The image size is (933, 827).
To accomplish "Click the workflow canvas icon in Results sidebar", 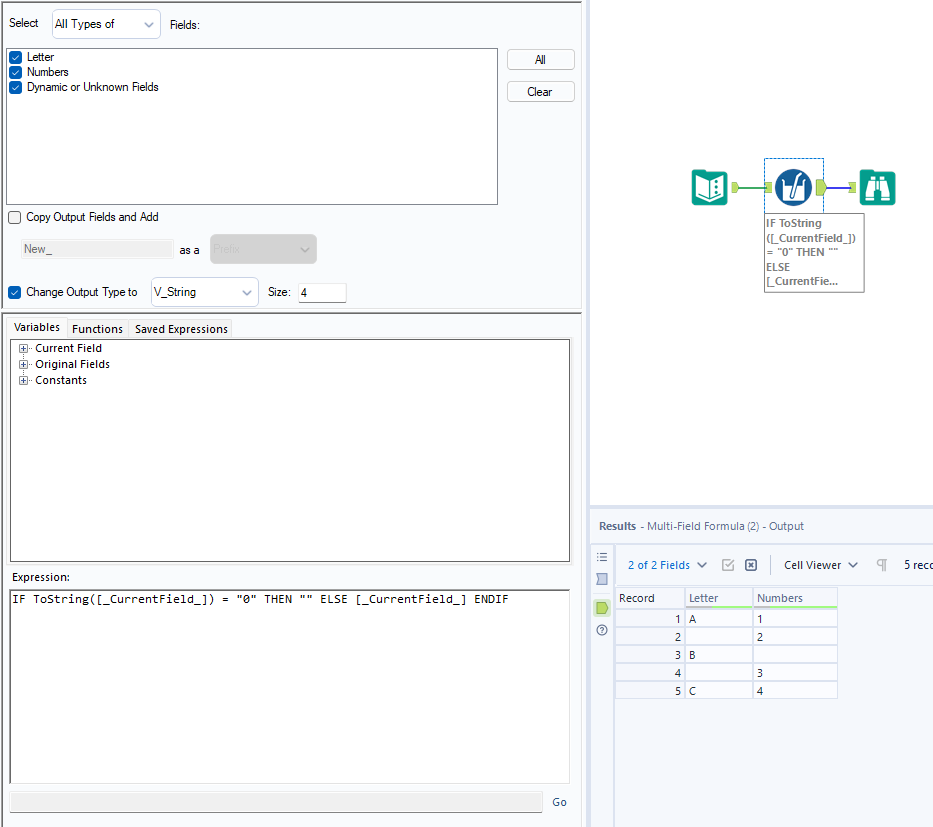I will [601, 577].
